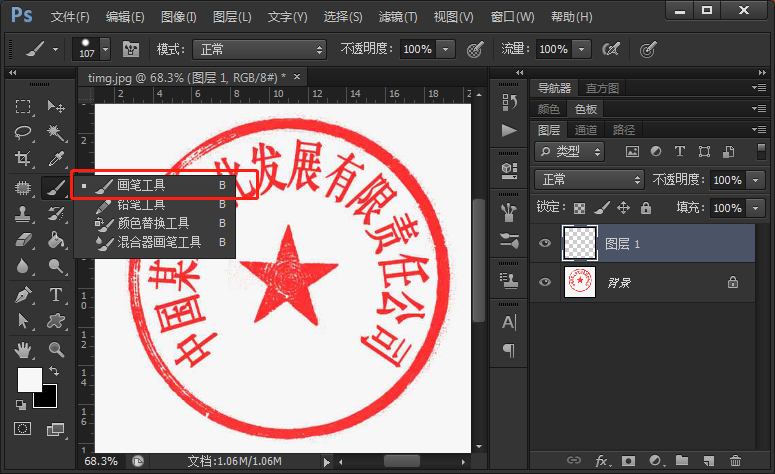Open the brush panel toggle icon

(x=130, y=49)
